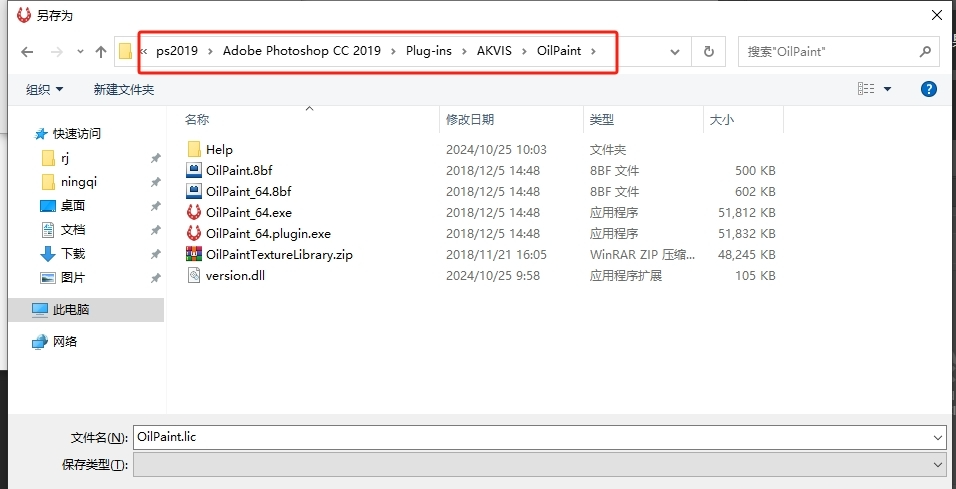
Task: Open 下载 in quick access
Action: (73, 254)
